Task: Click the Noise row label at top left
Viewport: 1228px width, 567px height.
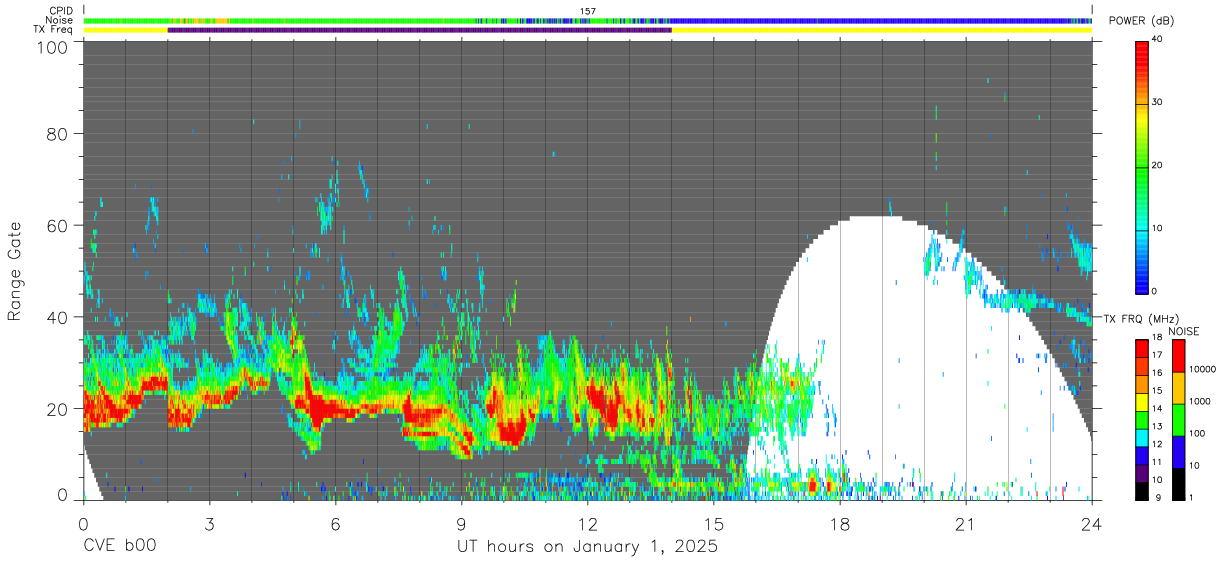Action: tap(58, 20)
